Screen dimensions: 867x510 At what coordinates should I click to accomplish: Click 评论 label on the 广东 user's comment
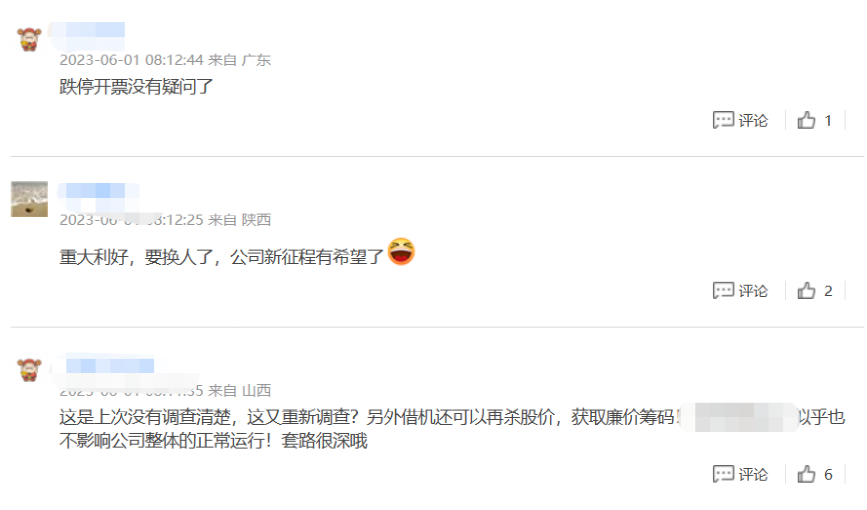point(753,121)
